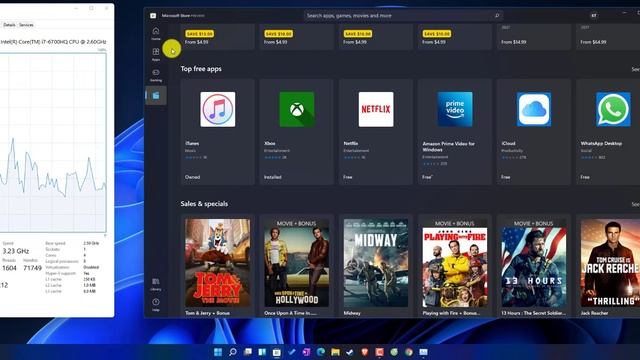Open Playing with Fire movie poster
Screen dimensions: 640x360
tap(455, 263)
